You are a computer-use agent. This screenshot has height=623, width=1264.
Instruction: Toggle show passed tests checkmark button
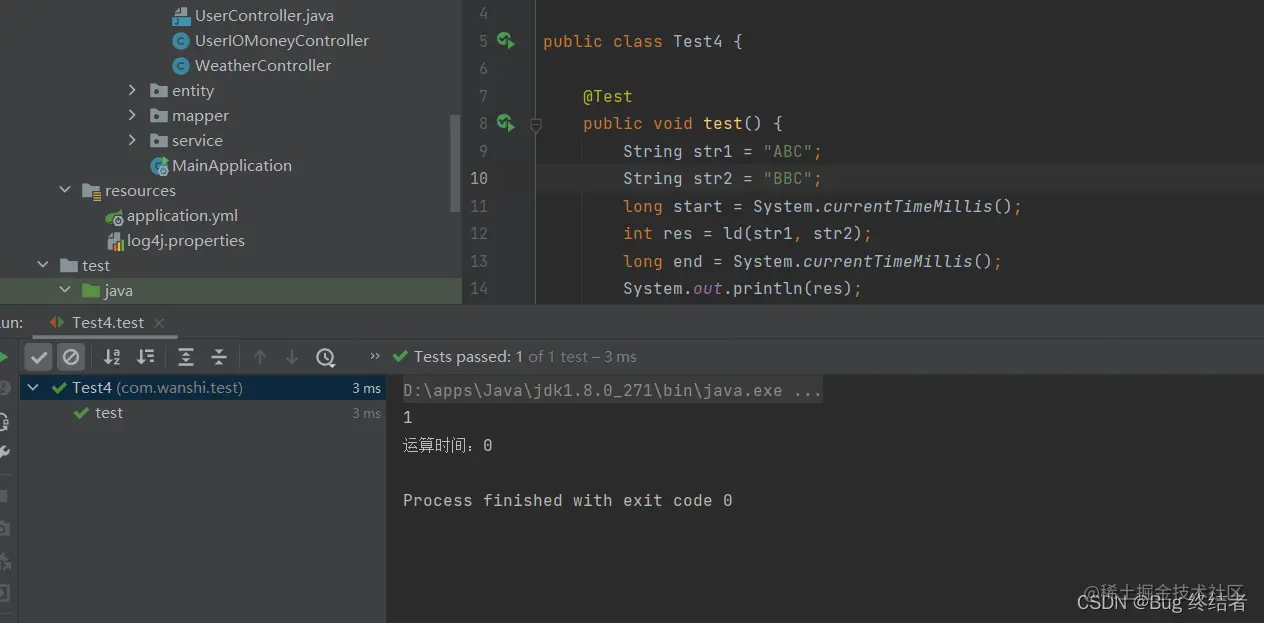tap(39, 357)
